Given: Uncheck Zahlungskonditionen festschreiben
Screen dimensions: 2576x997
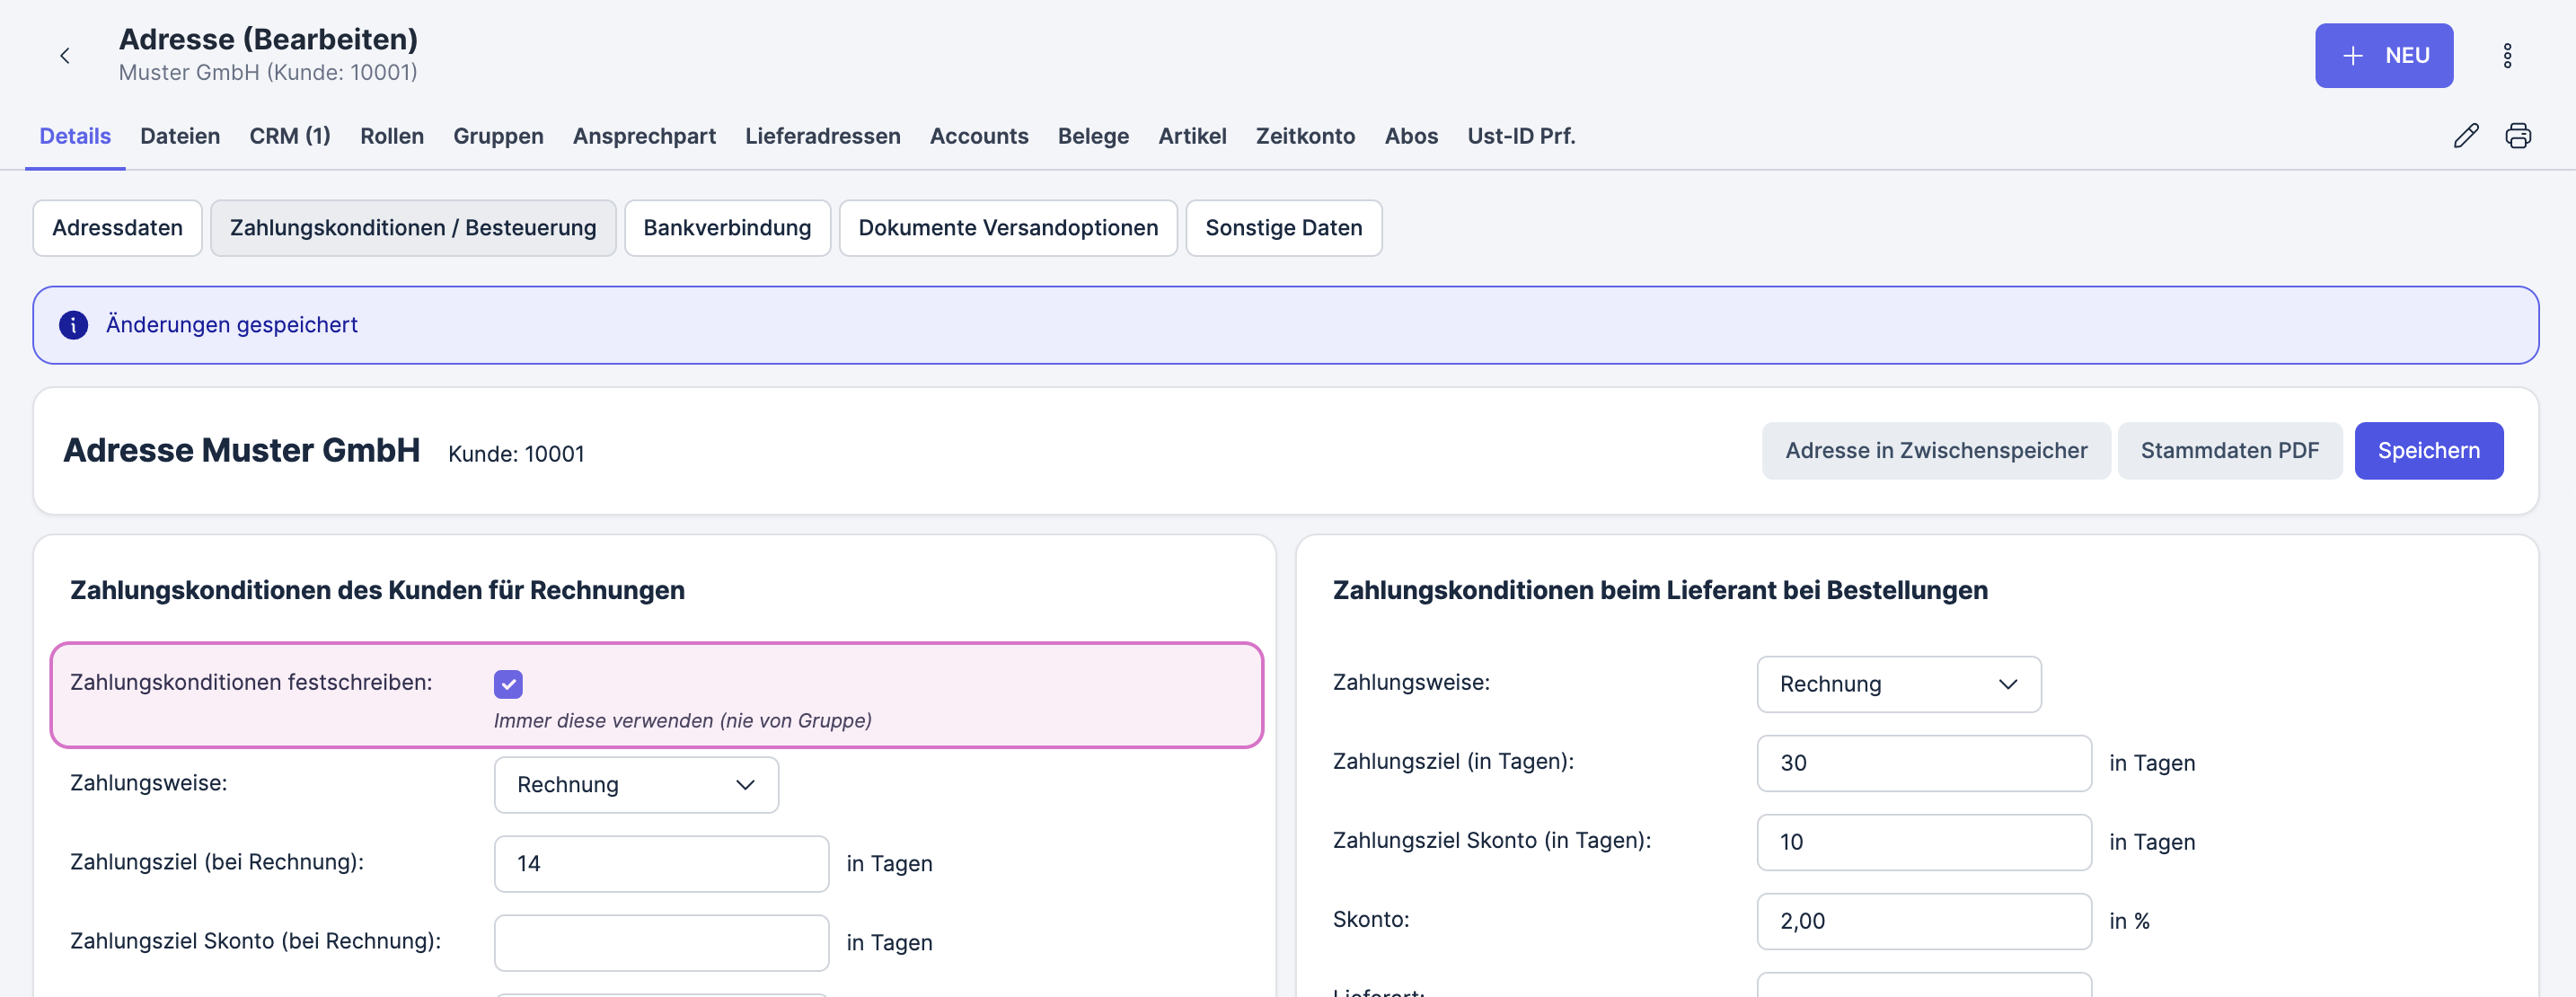Looking at the screenshot, I should pyautogui.click(x=509, y=684).
